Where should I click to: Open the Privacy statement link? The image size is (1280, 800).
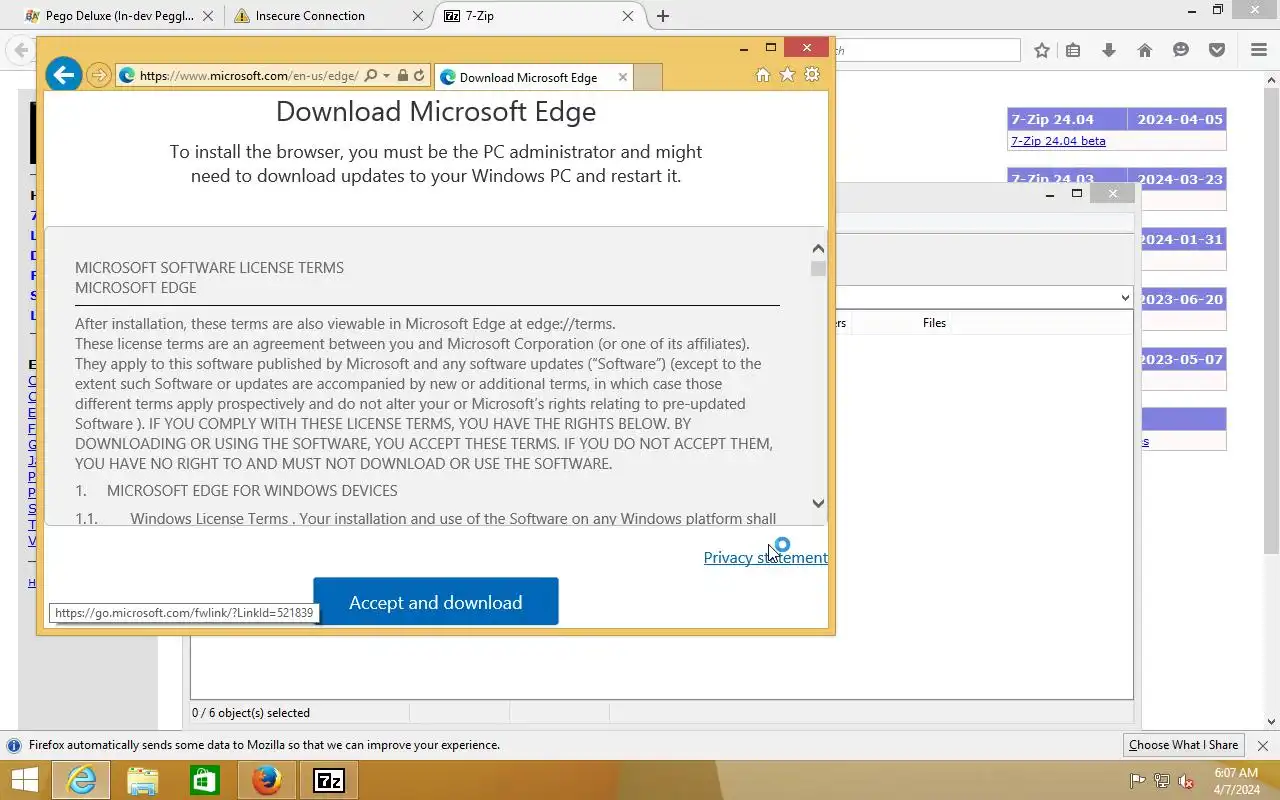click(765, 557)
